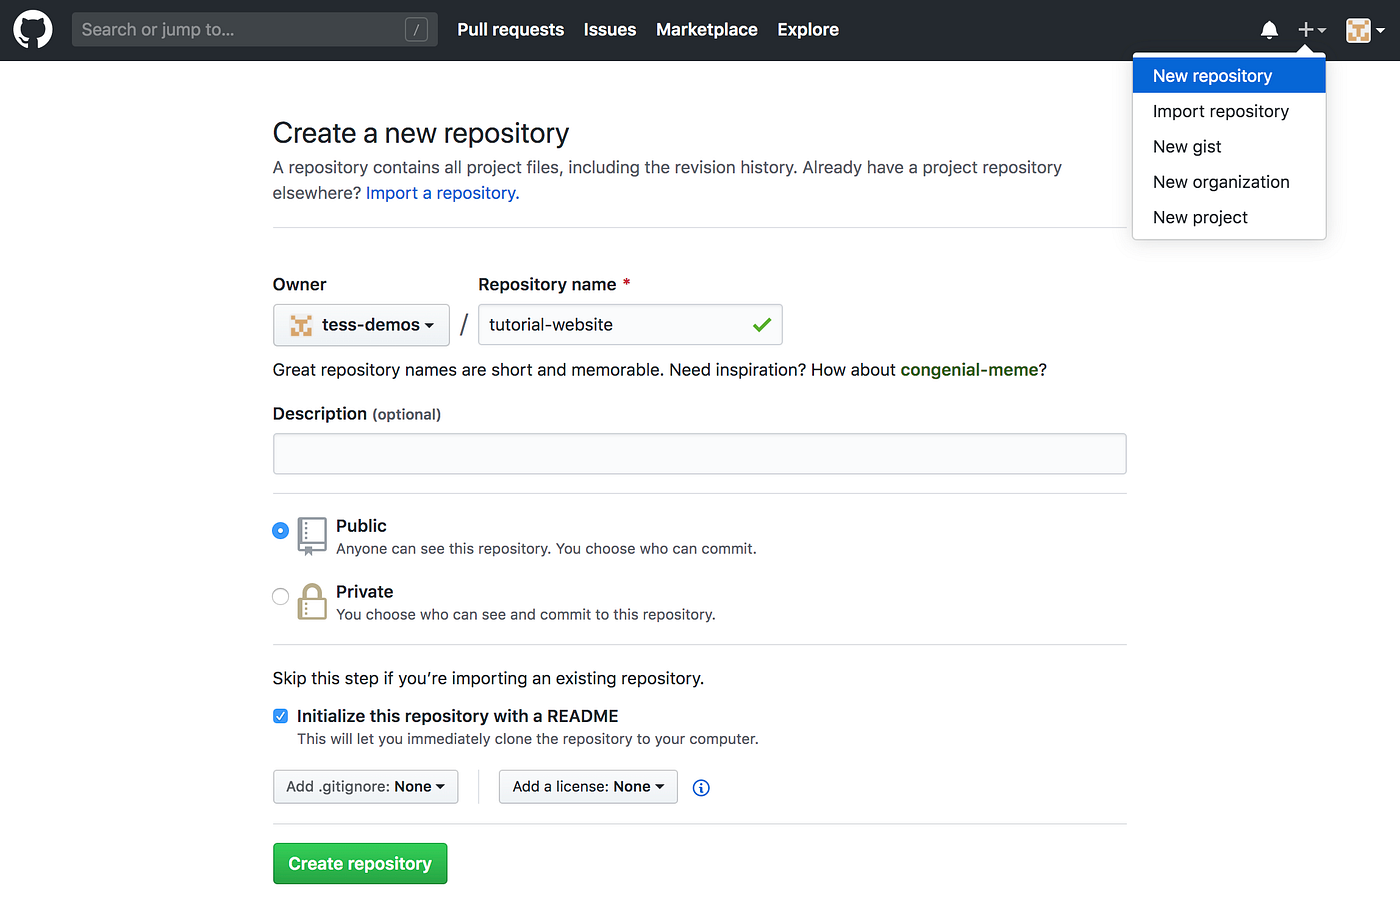This screenshot has height=910, width=1400.
Task: Expand the Add .gitignore dropdown
Action: point(366,787)
